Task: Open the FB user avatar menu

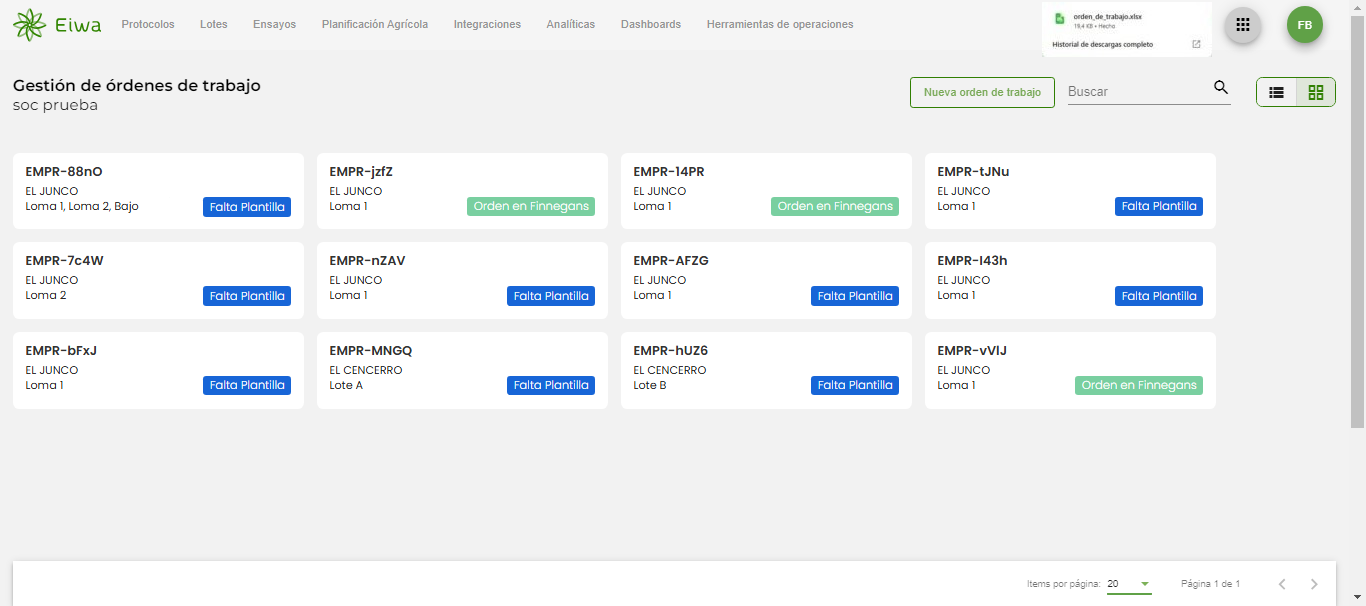Action: [1305, 25]
